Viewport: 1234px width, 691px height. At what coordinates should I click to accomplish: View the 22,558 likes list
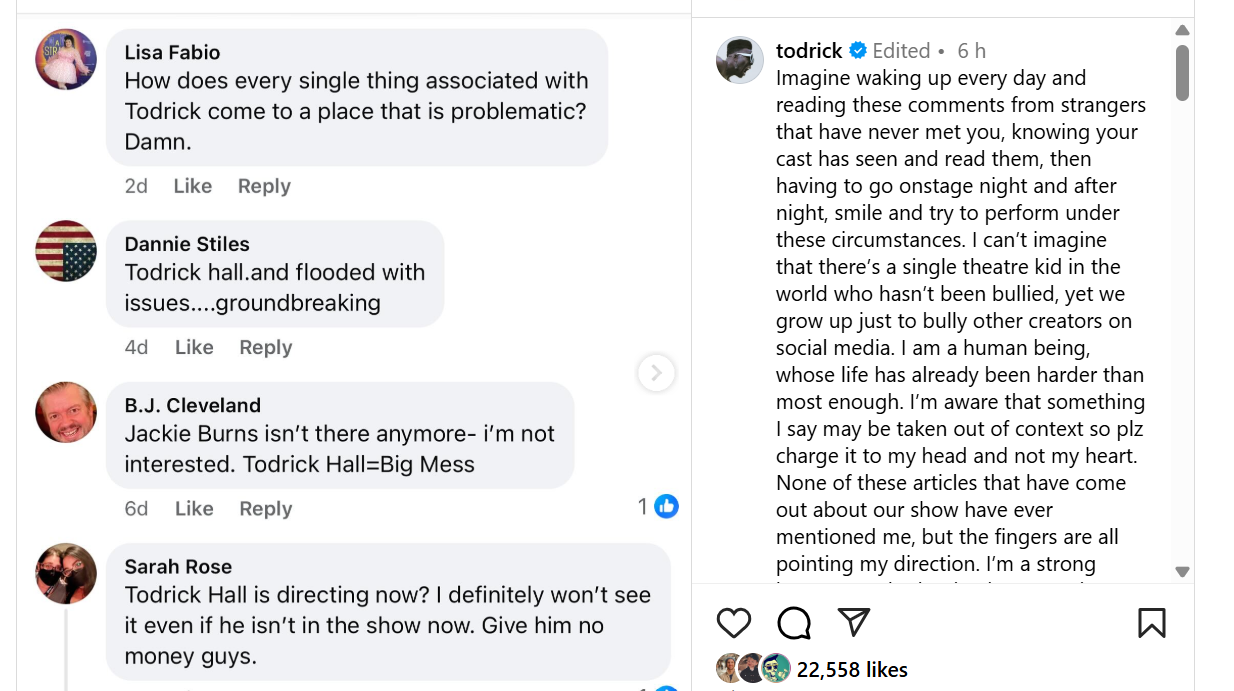852,669
